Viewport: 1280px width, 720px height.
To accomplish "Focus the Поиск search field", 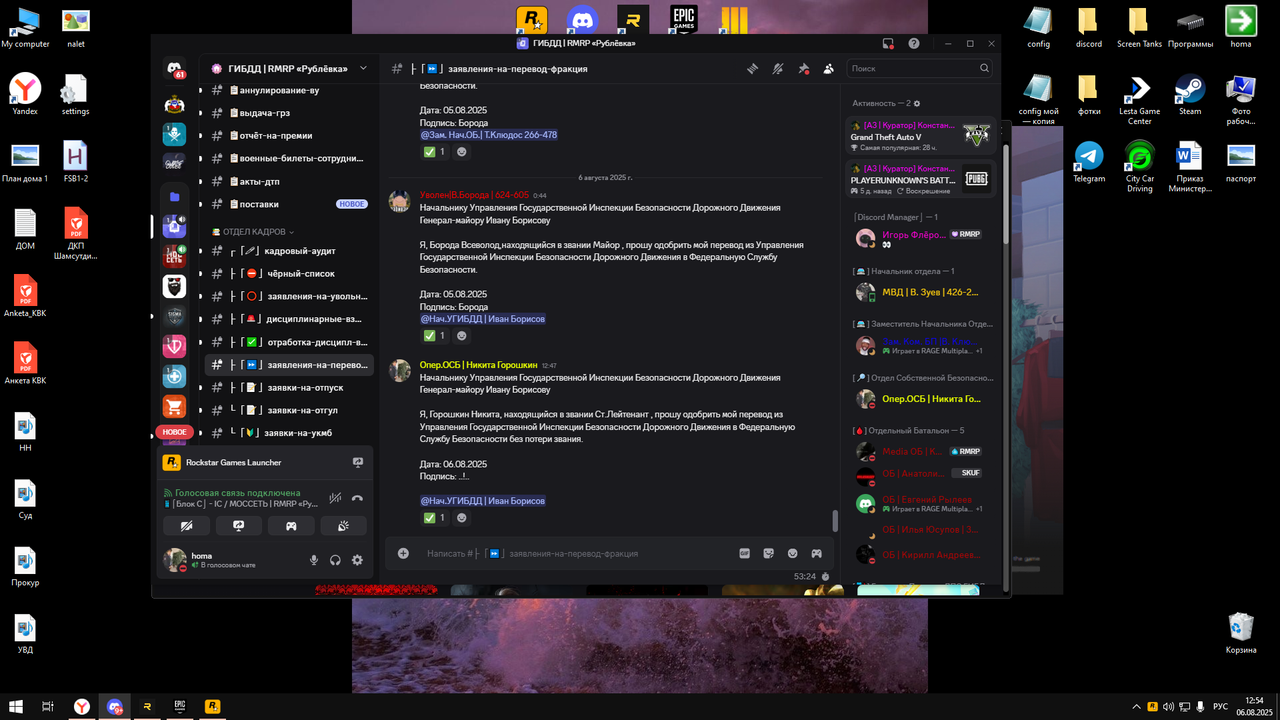I will 920,68.
